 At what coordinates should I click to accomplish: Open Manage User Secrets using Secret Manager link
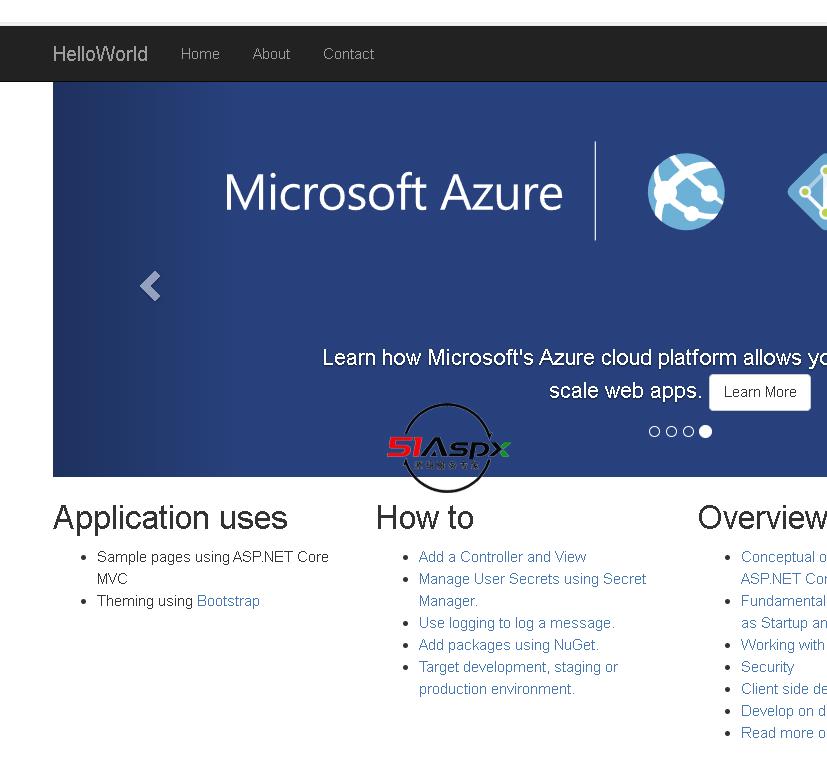532,590
